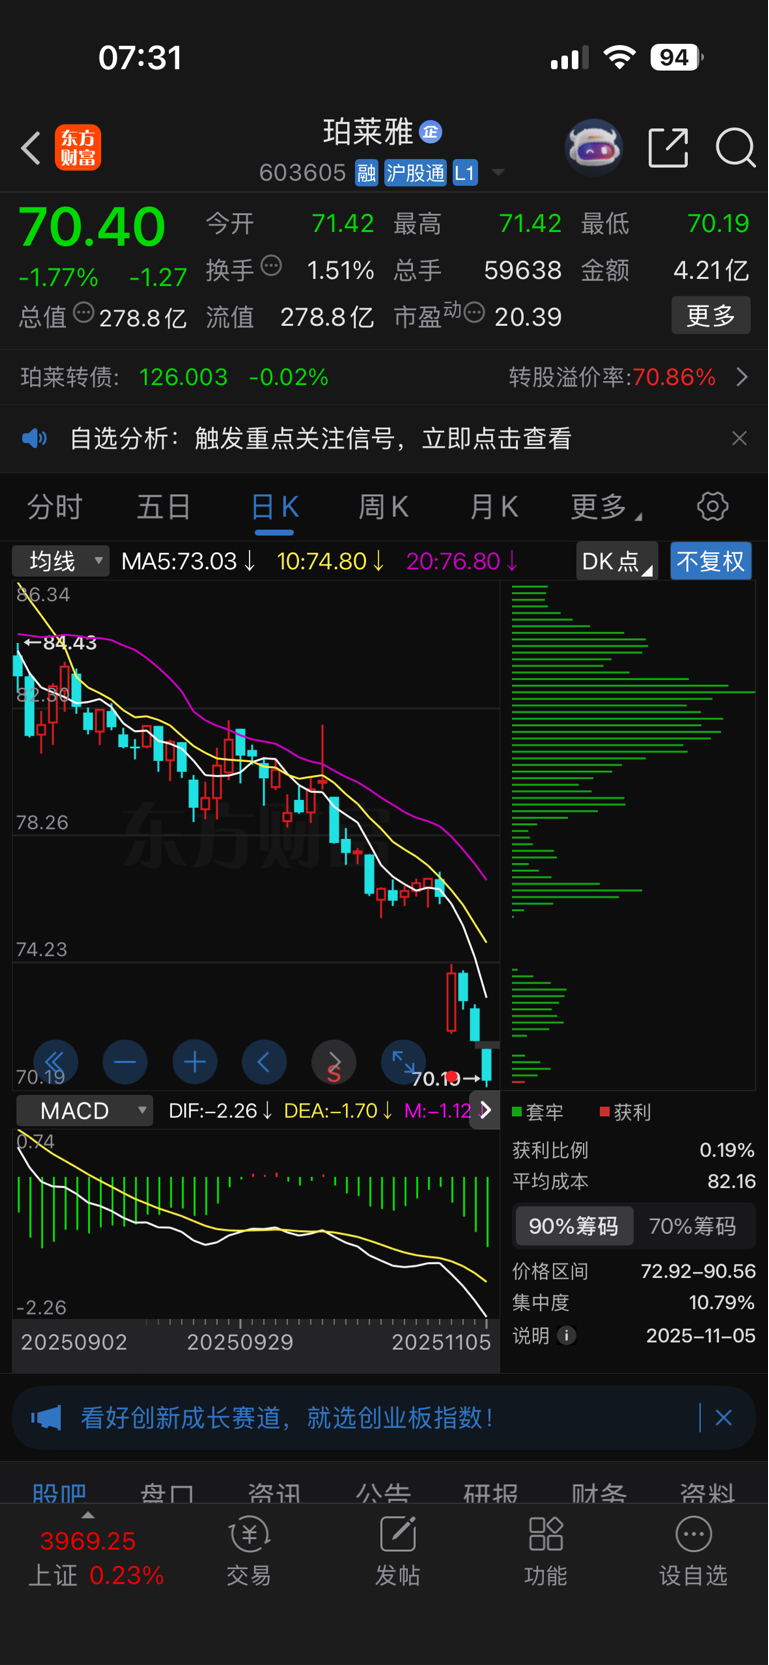Zoom in chart with plus button
The height and width of the screenshot is (1665, 769).
(195, 1062)
